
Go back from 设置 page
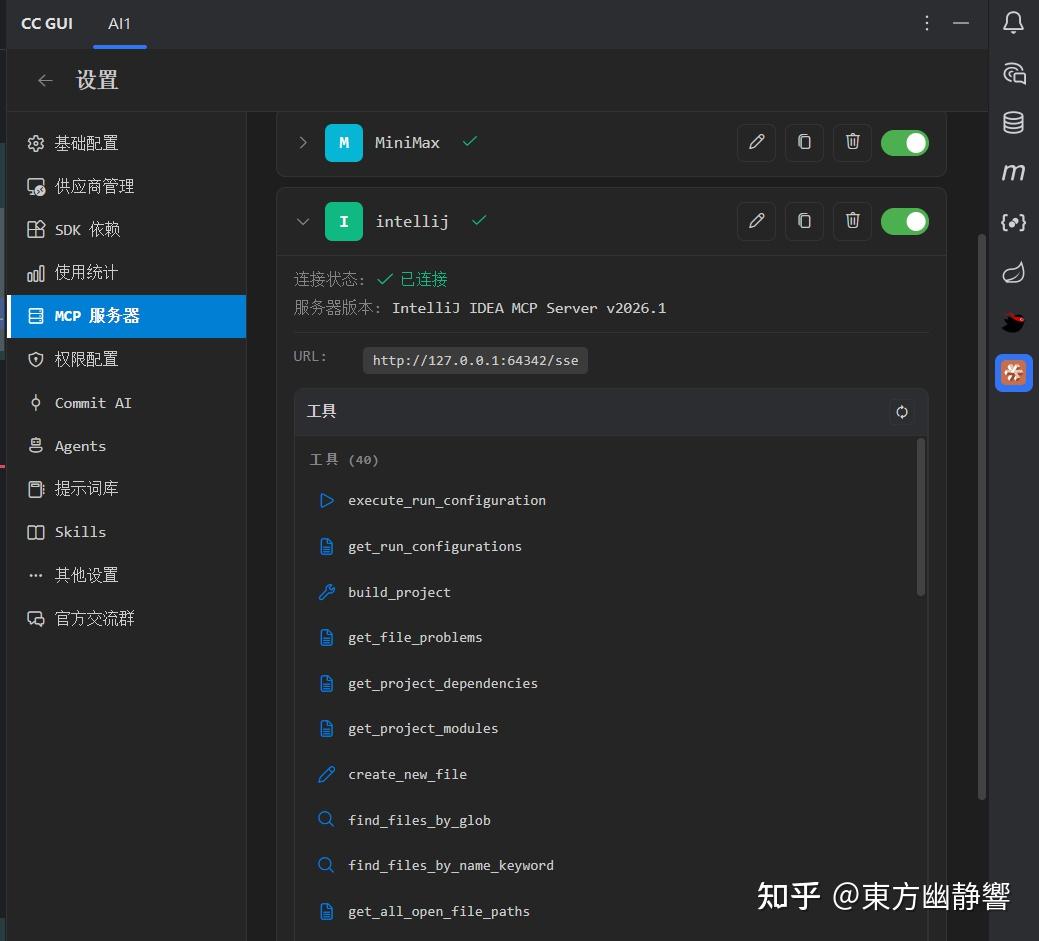[45, 80]
